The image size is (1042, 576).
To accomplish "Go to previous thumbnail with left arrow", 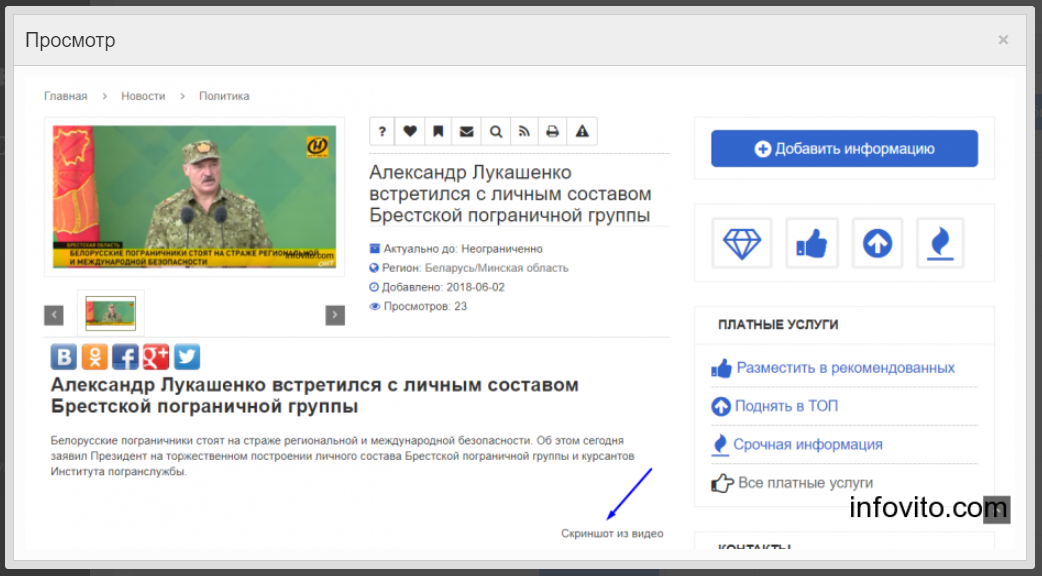I will [x=54, y=315].
